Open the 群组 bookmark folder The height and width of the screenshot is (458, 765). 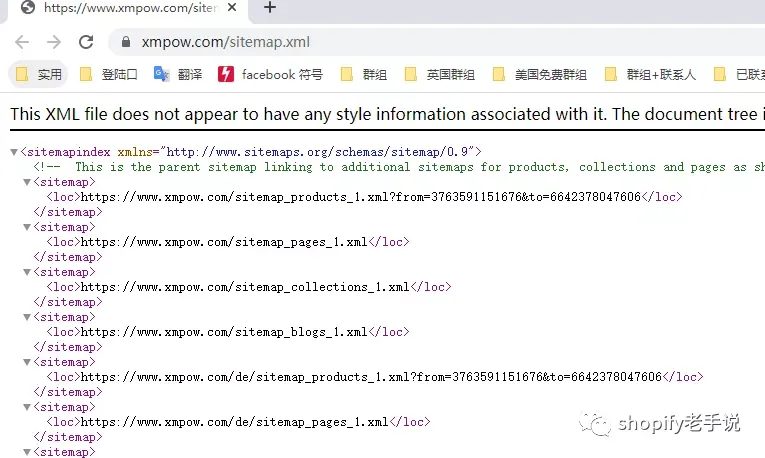tap(364, 74)
